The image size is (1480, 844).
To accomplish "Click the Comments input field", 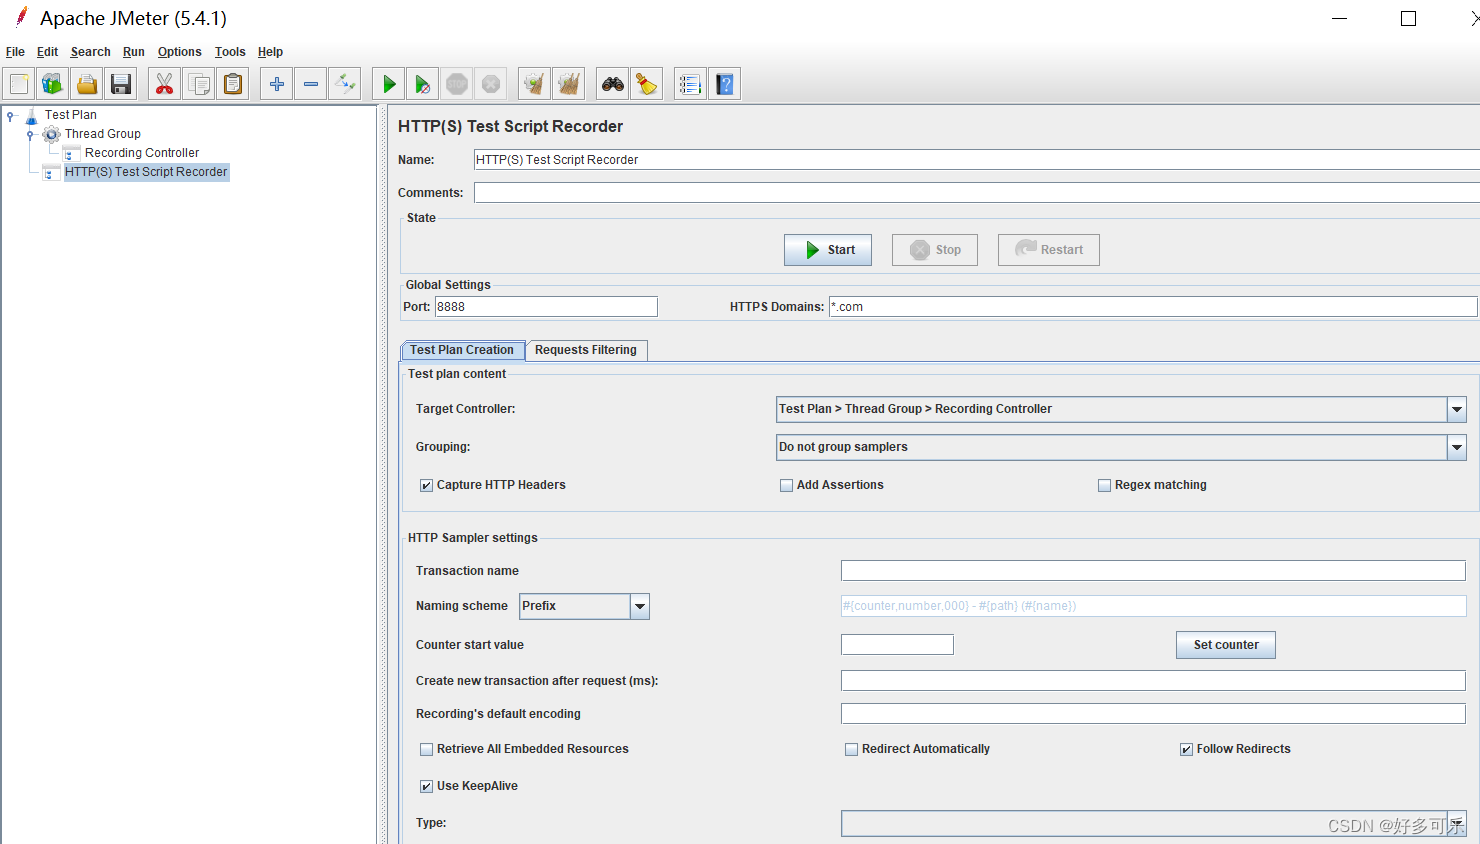I will coord(977,193).
